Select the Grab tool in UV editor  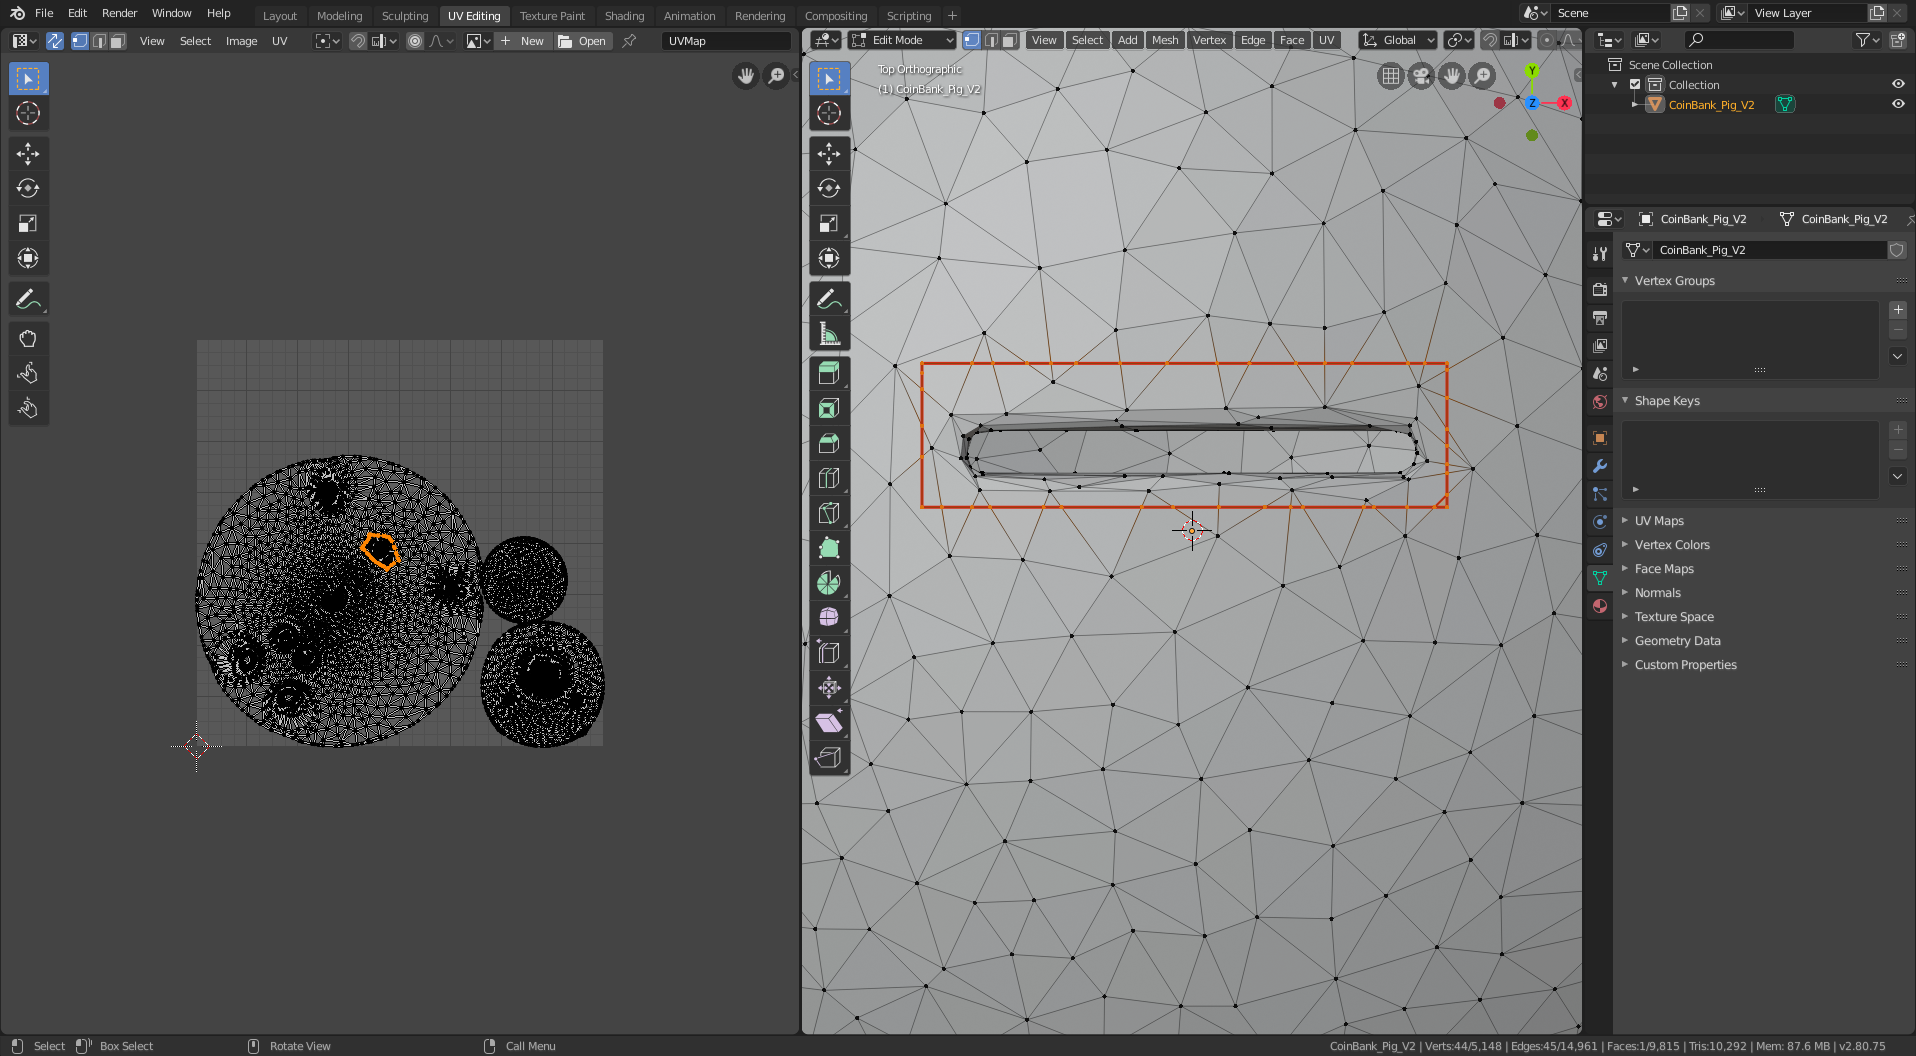click(28, 338)
